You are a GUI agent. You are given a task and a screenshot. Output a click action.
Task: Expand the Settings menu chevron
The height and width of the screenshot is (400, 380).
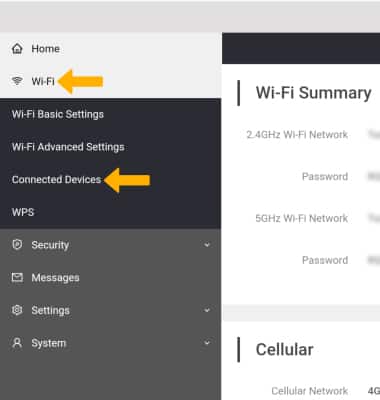(x=207, y=310)
